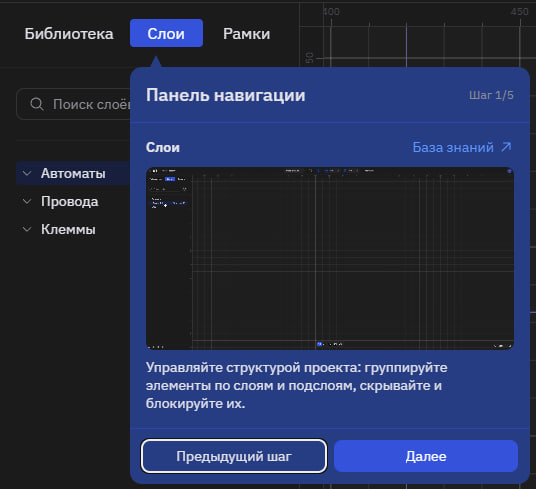Select the Автоматы layer row
Viewport: 536px width, 489px height.
(x=73, y=173)
